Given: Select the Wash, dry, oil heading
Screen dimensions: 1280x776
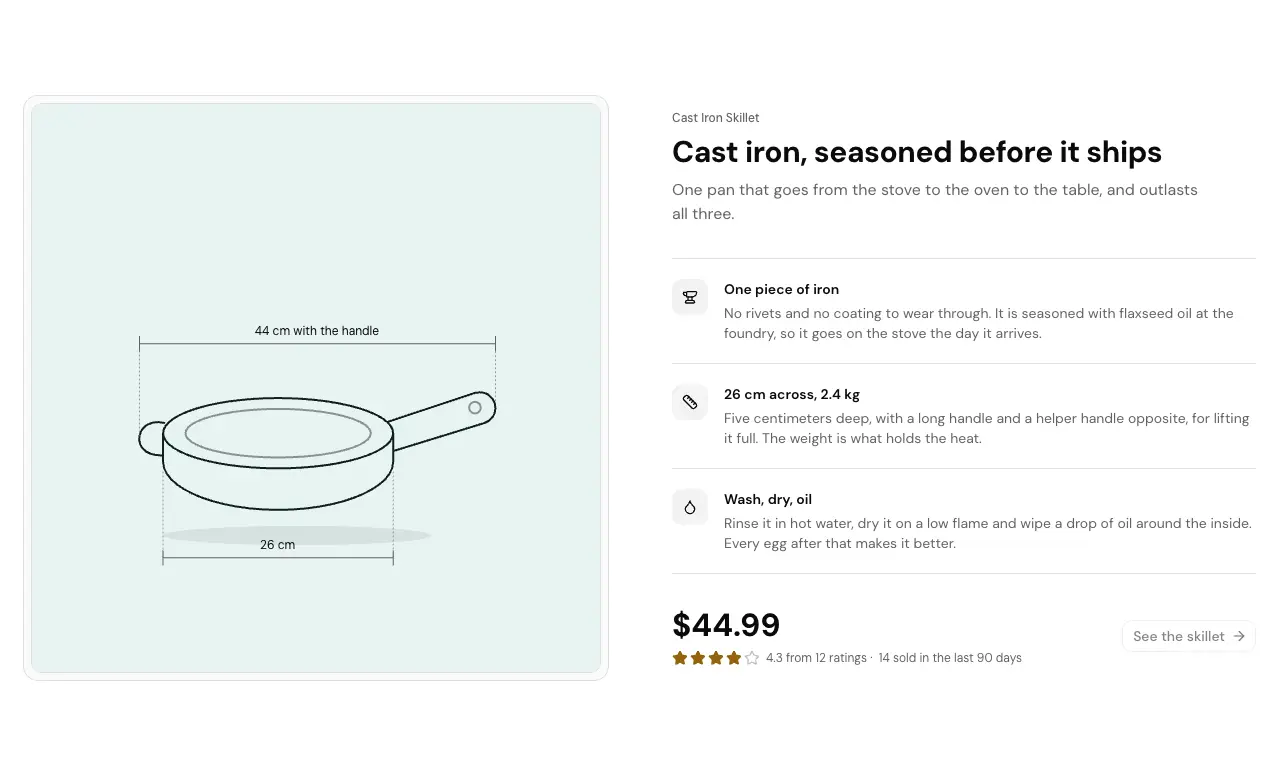Looking at the screenshot, I should click(768, 499).
